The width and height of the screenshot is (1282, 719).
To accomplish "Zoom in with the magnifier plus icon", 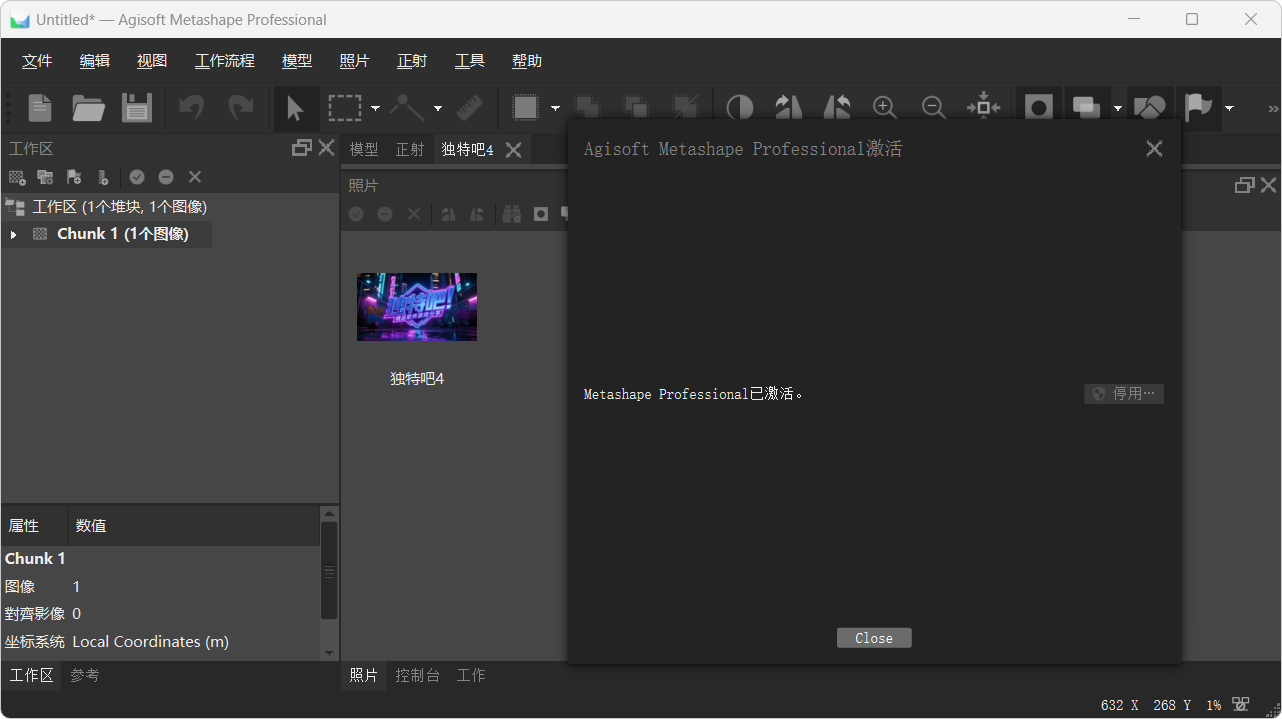I will coord(885,107).
